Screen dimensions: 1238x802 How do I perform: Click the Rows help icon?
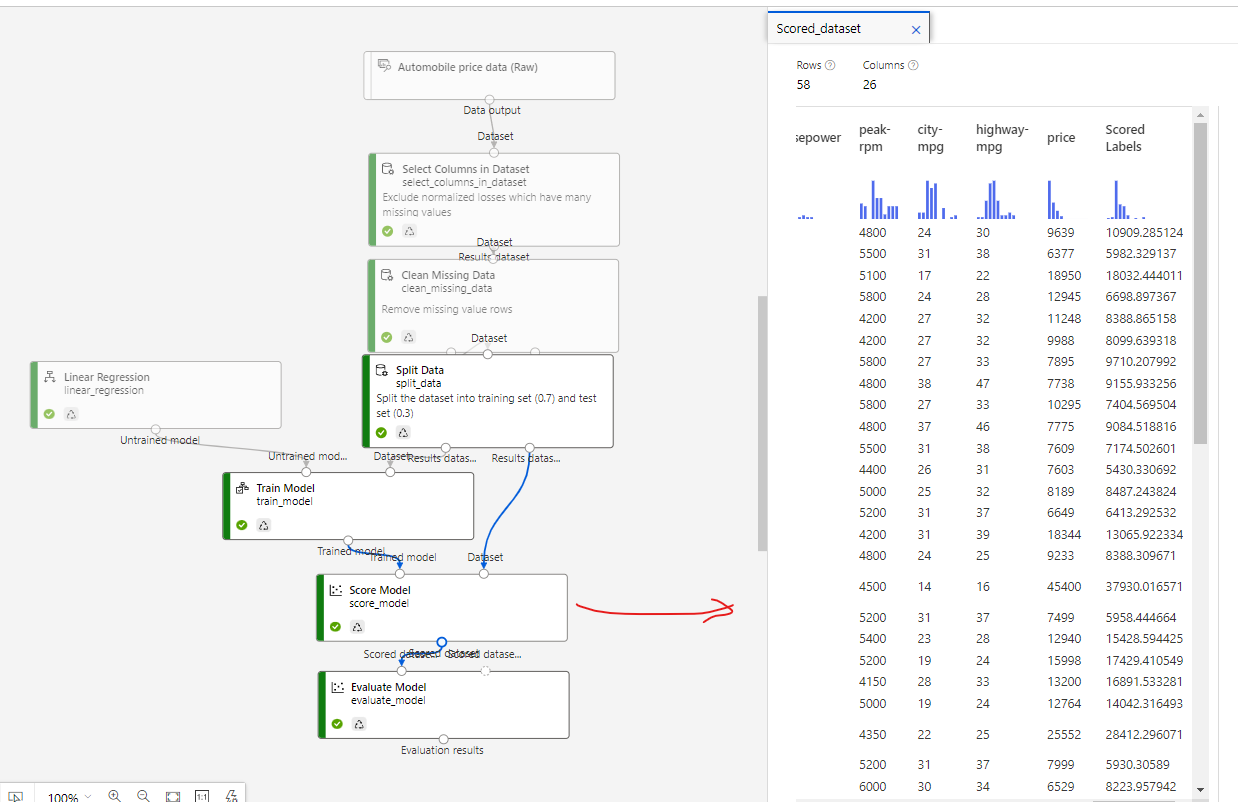click(831, 64)
